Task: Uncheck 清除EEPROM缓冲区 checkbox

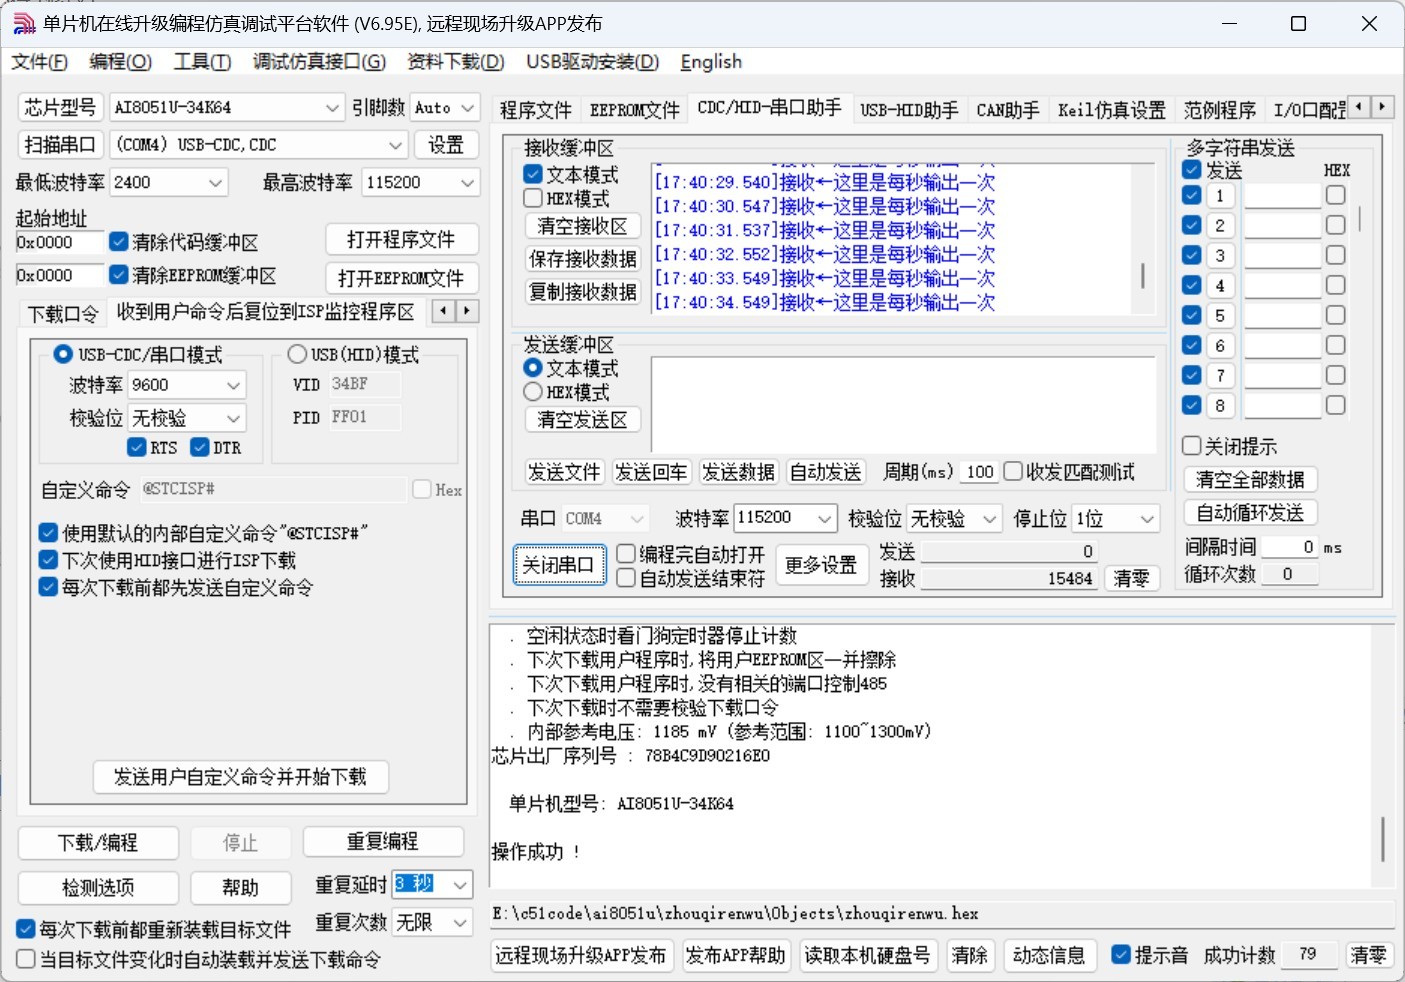Action: tap(119, 274)
